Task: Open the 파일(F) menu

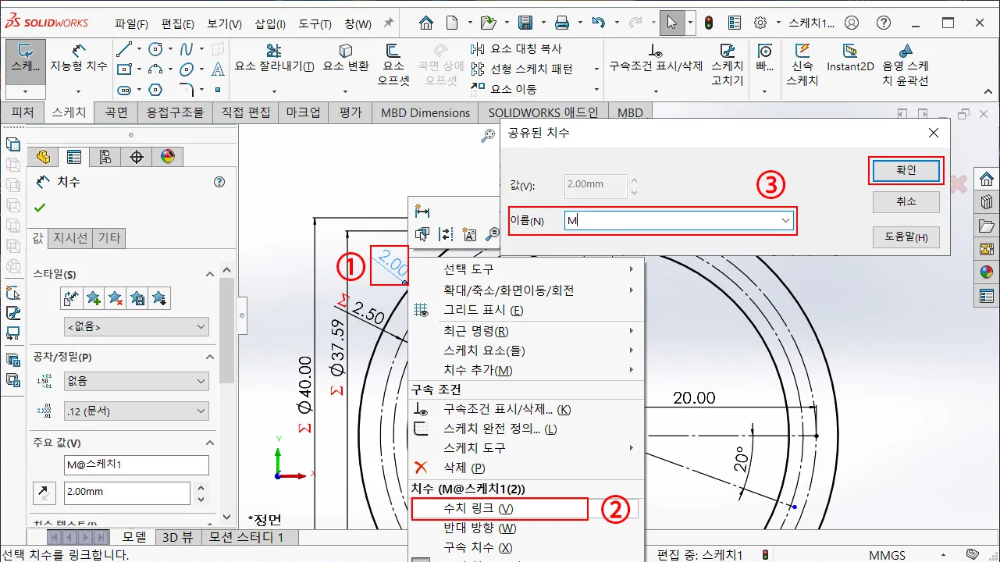Action: pos(131,24)
